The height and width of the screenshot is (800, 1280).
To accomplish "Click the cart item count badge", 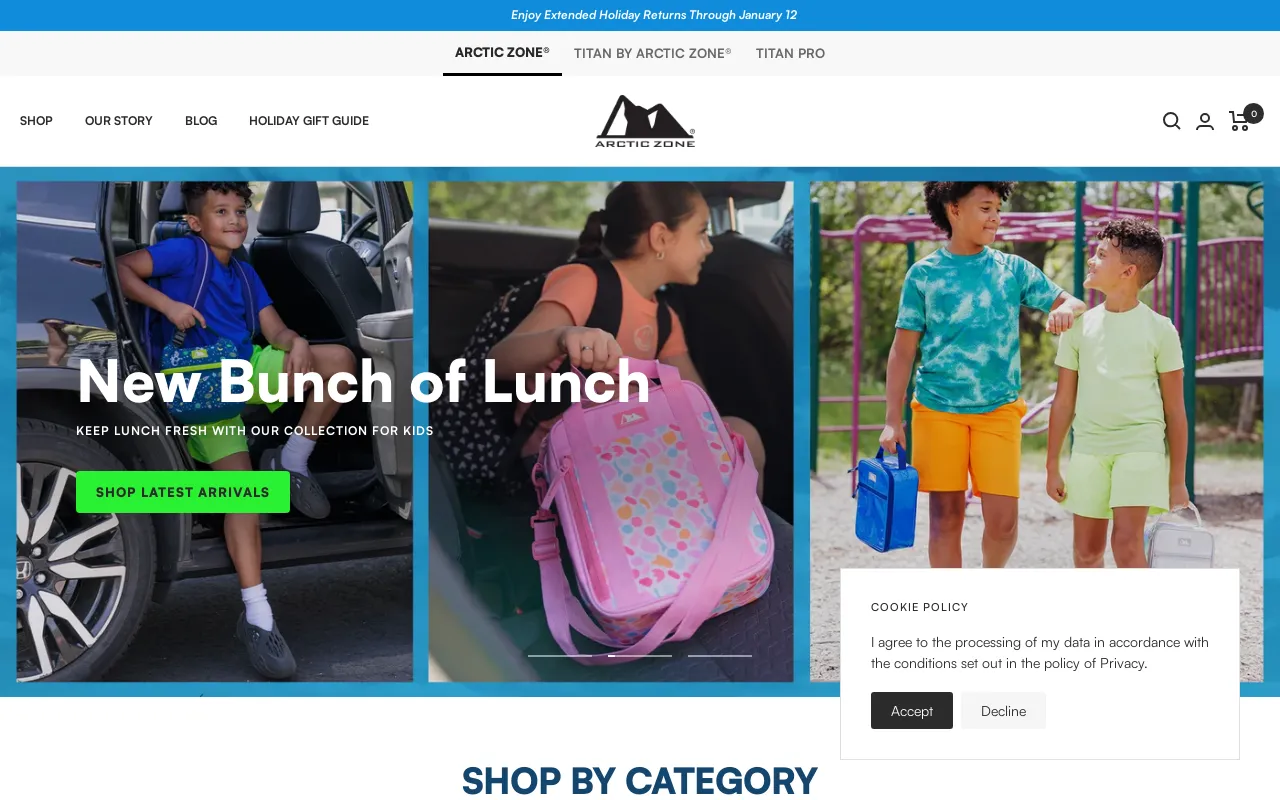I will 1254,114.
